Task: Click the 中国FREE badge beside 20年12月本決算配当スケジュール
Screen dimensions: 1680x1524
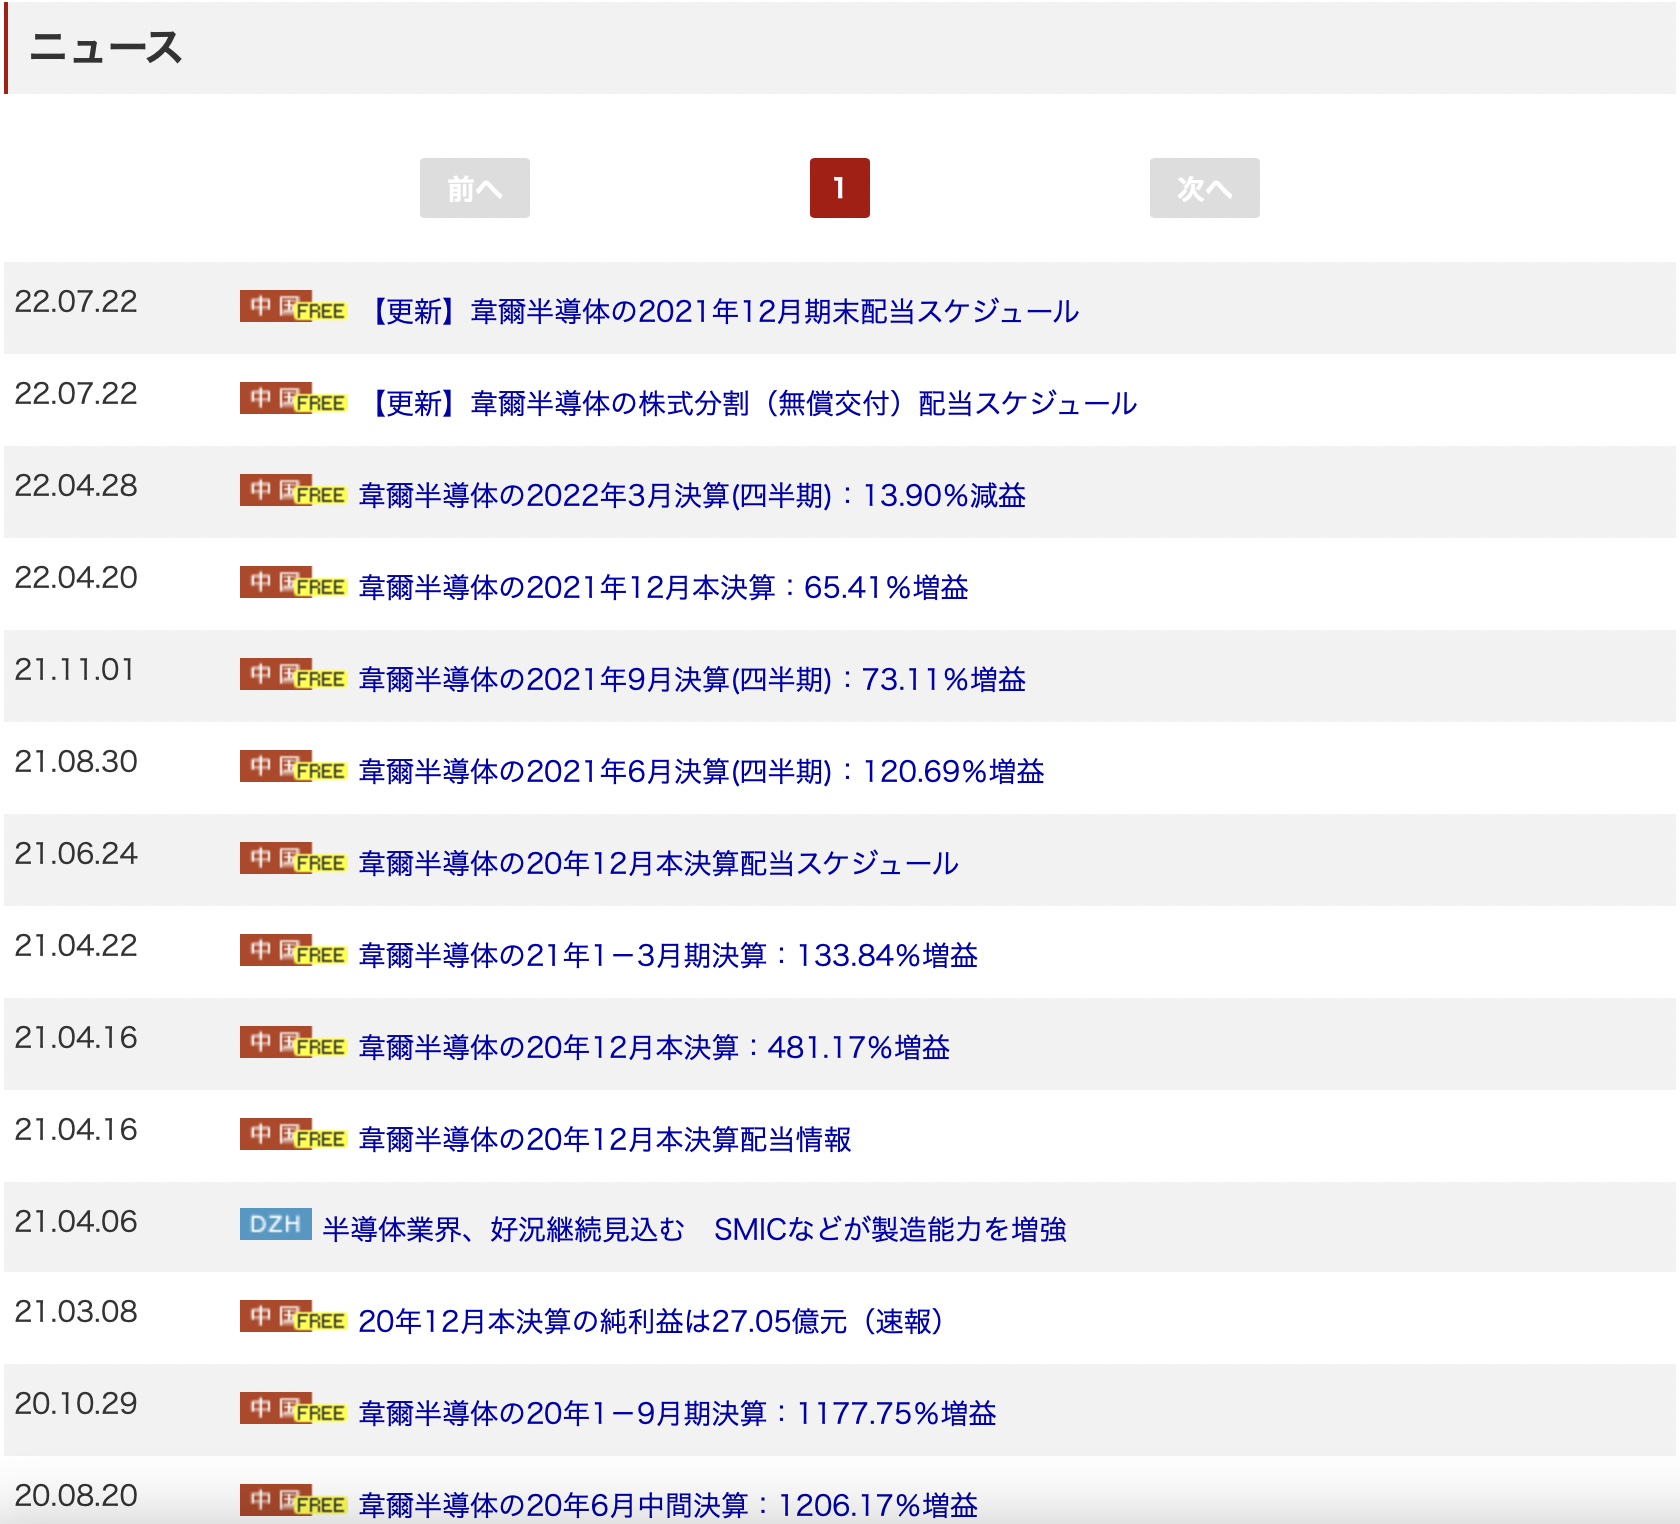Action: [293, 859]
